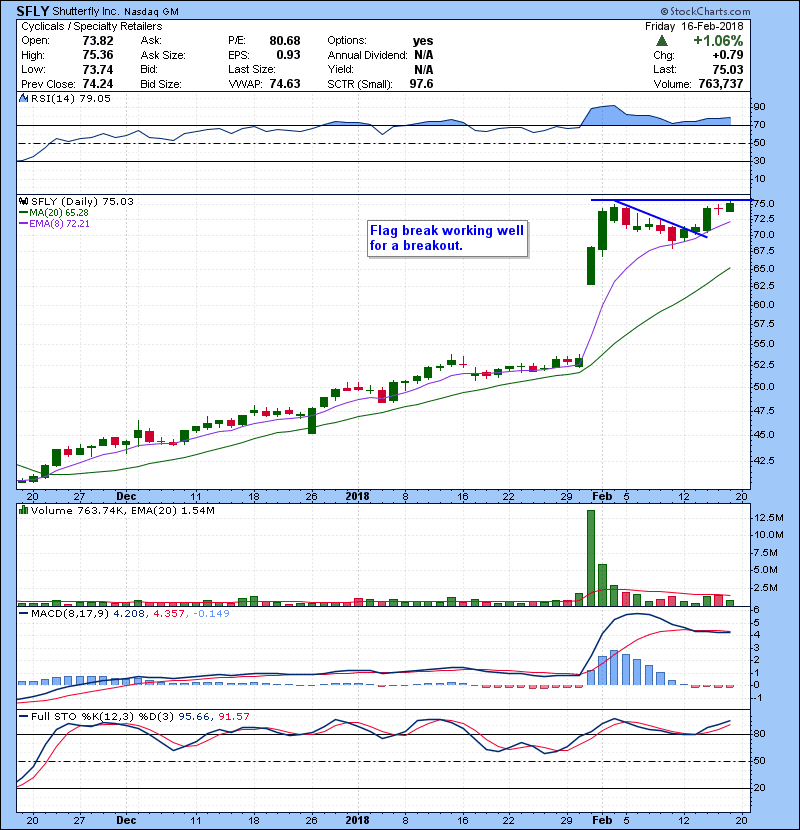Viewport: 800px width, 830px height.
Task: Click the Annual Dividend N/A value
Action: (x=424, y=55)
